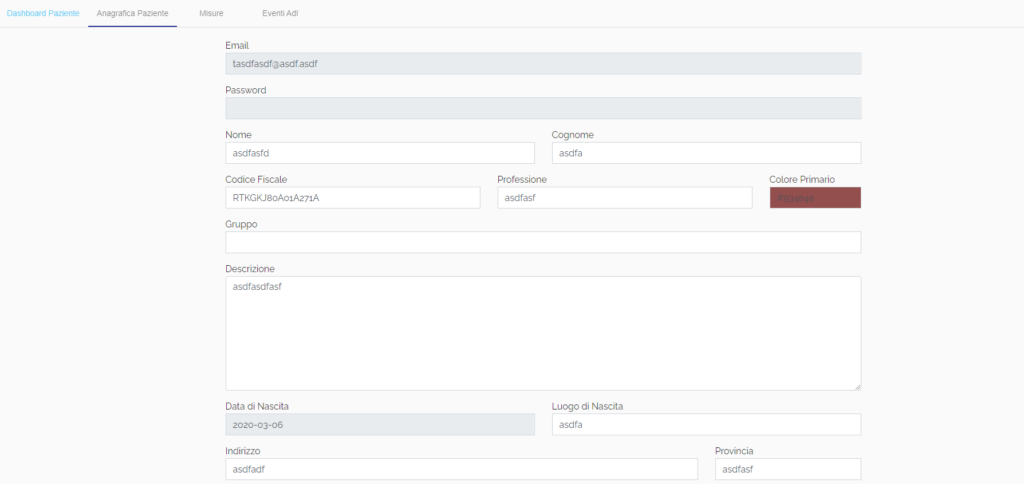Screen dimensions: 1024x484
Task: Open the Data di Nascita date field
Action: (x=380, y=425)
